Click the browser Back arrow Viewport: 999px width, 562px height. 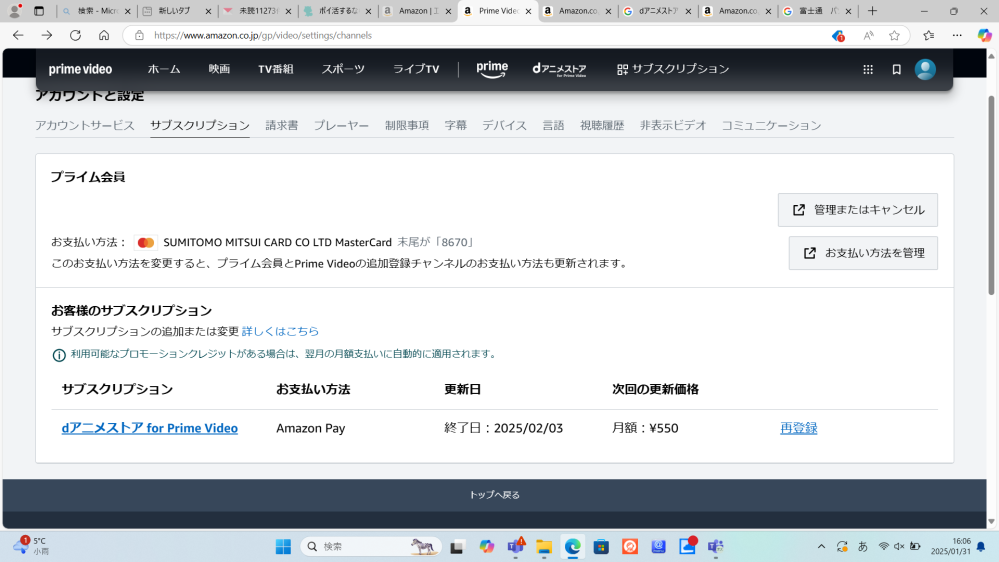point(18,36)
